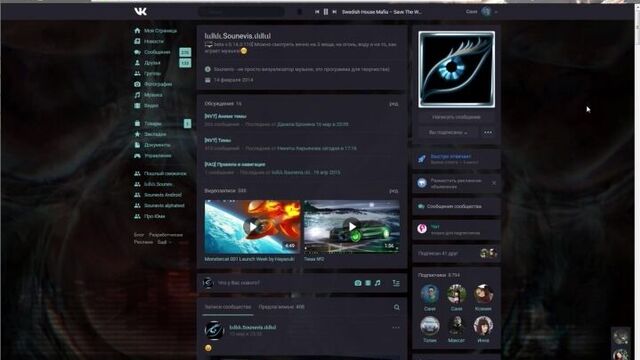
Task: Pause the Swedish House Mafia track
Action: [x=326, y=12]
